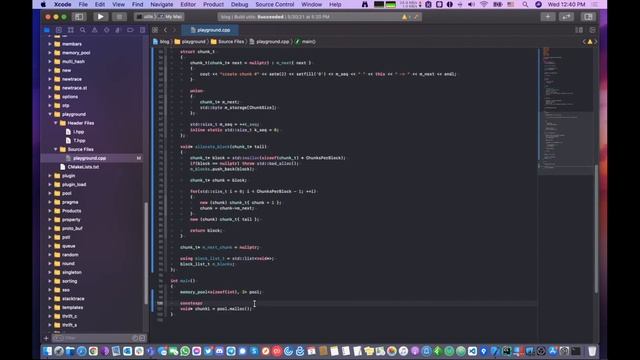This screenshot has height=360, width=640.
Task: Toggle source-control status filter in navigator
Action: click(142, 338)
